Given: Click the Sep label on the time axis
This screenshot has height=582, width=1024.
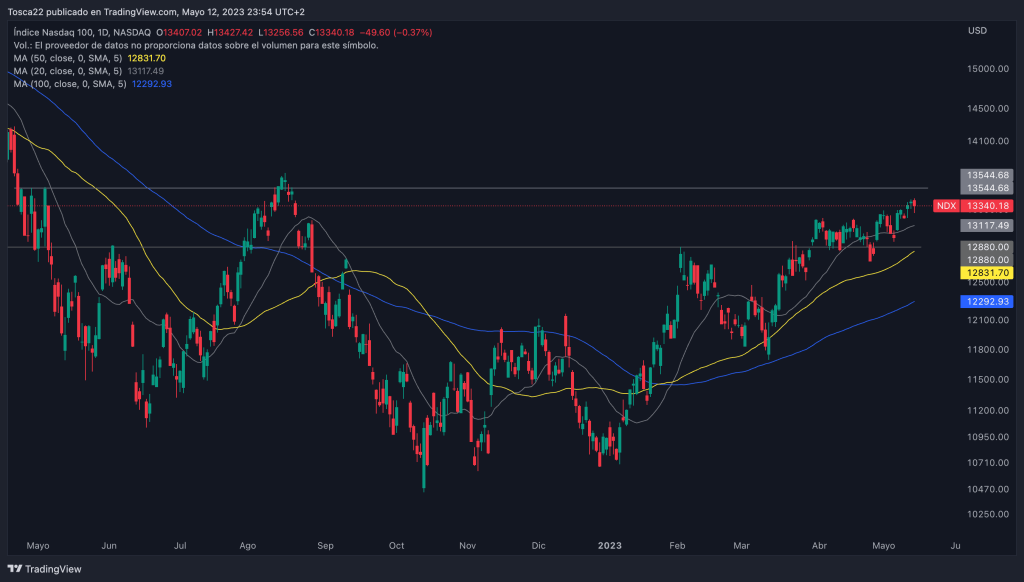Looking at the screenshot, I should [324, 546].
